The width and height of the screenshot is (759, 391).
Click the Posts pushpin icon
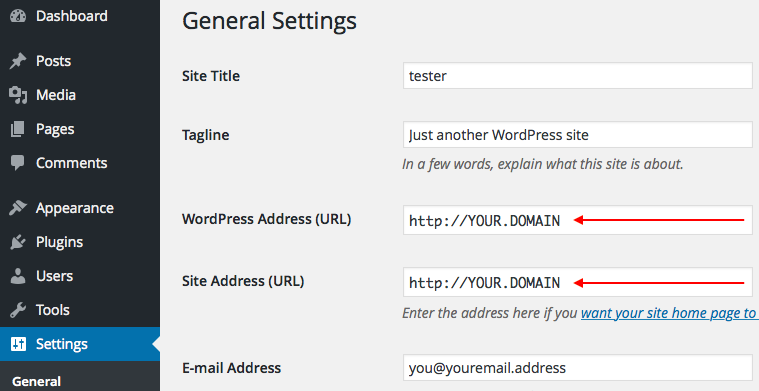(18, 61)
